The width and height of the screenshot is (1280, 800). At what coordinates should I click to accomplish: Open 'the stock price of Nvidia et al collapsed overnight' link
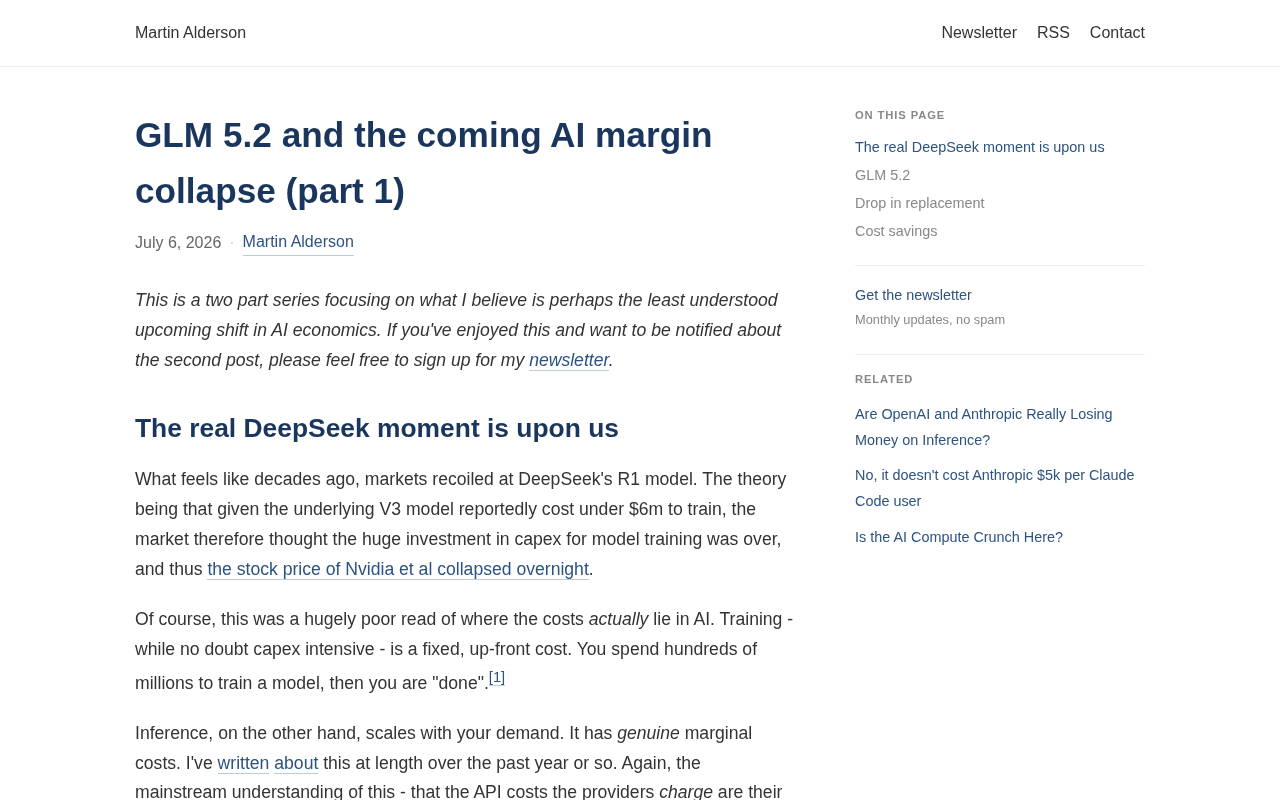(398, 569)
